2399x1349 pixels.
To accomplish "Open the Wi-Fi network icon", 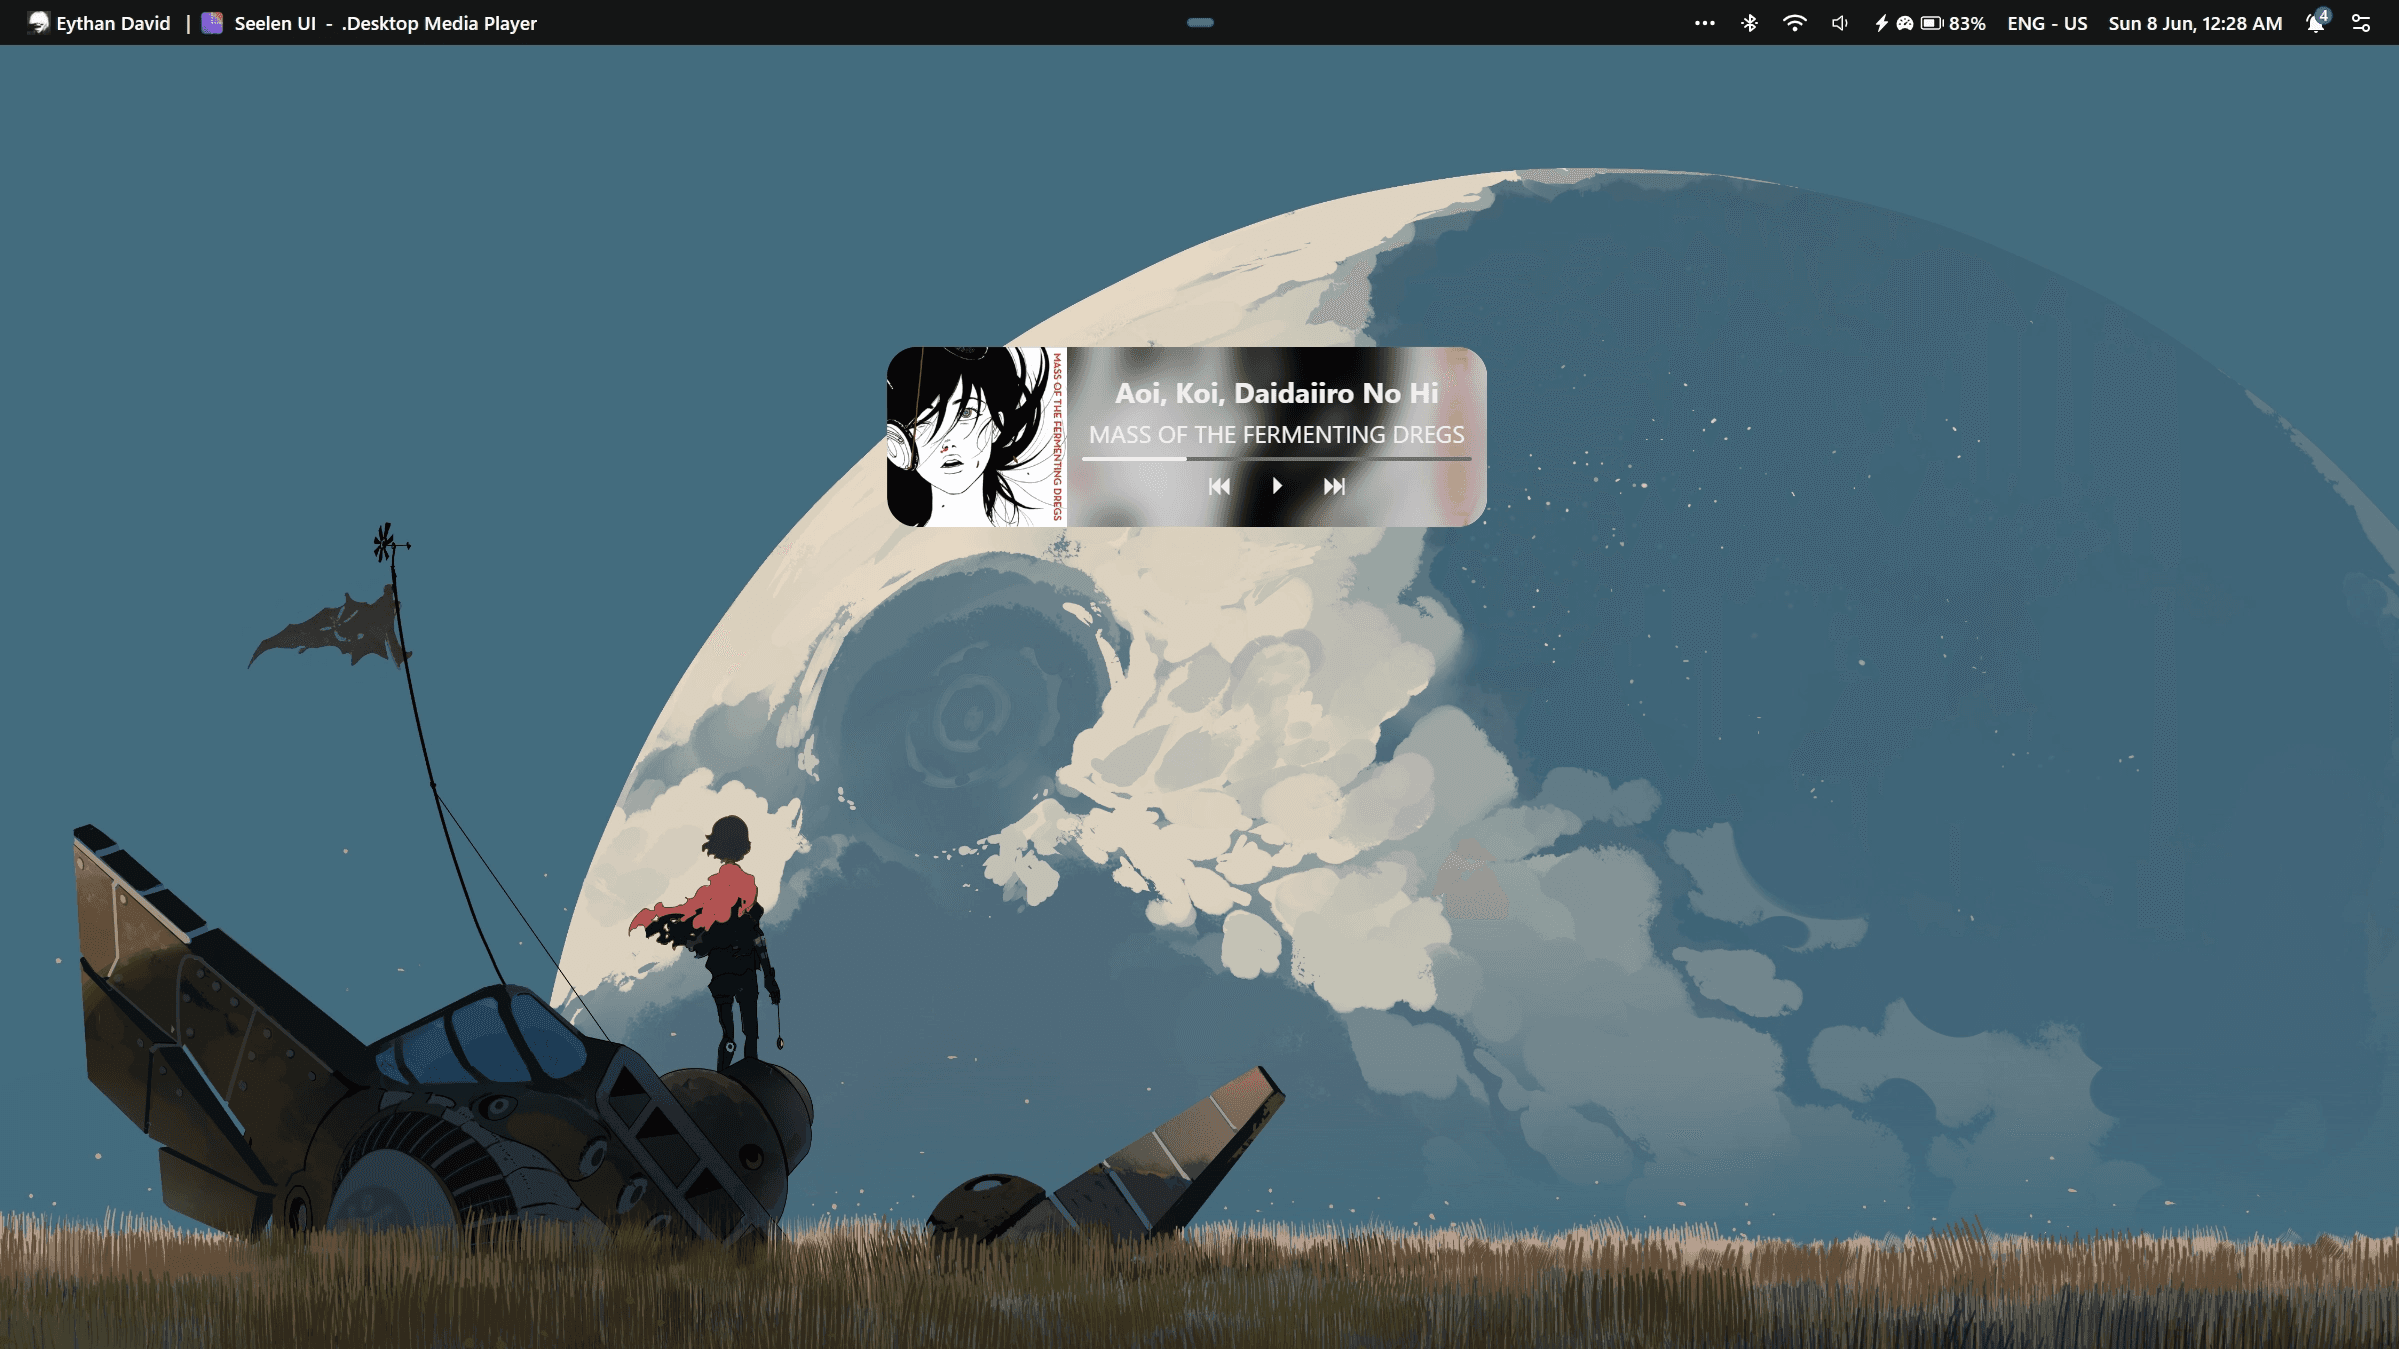I will click(x=1795, y=23).
